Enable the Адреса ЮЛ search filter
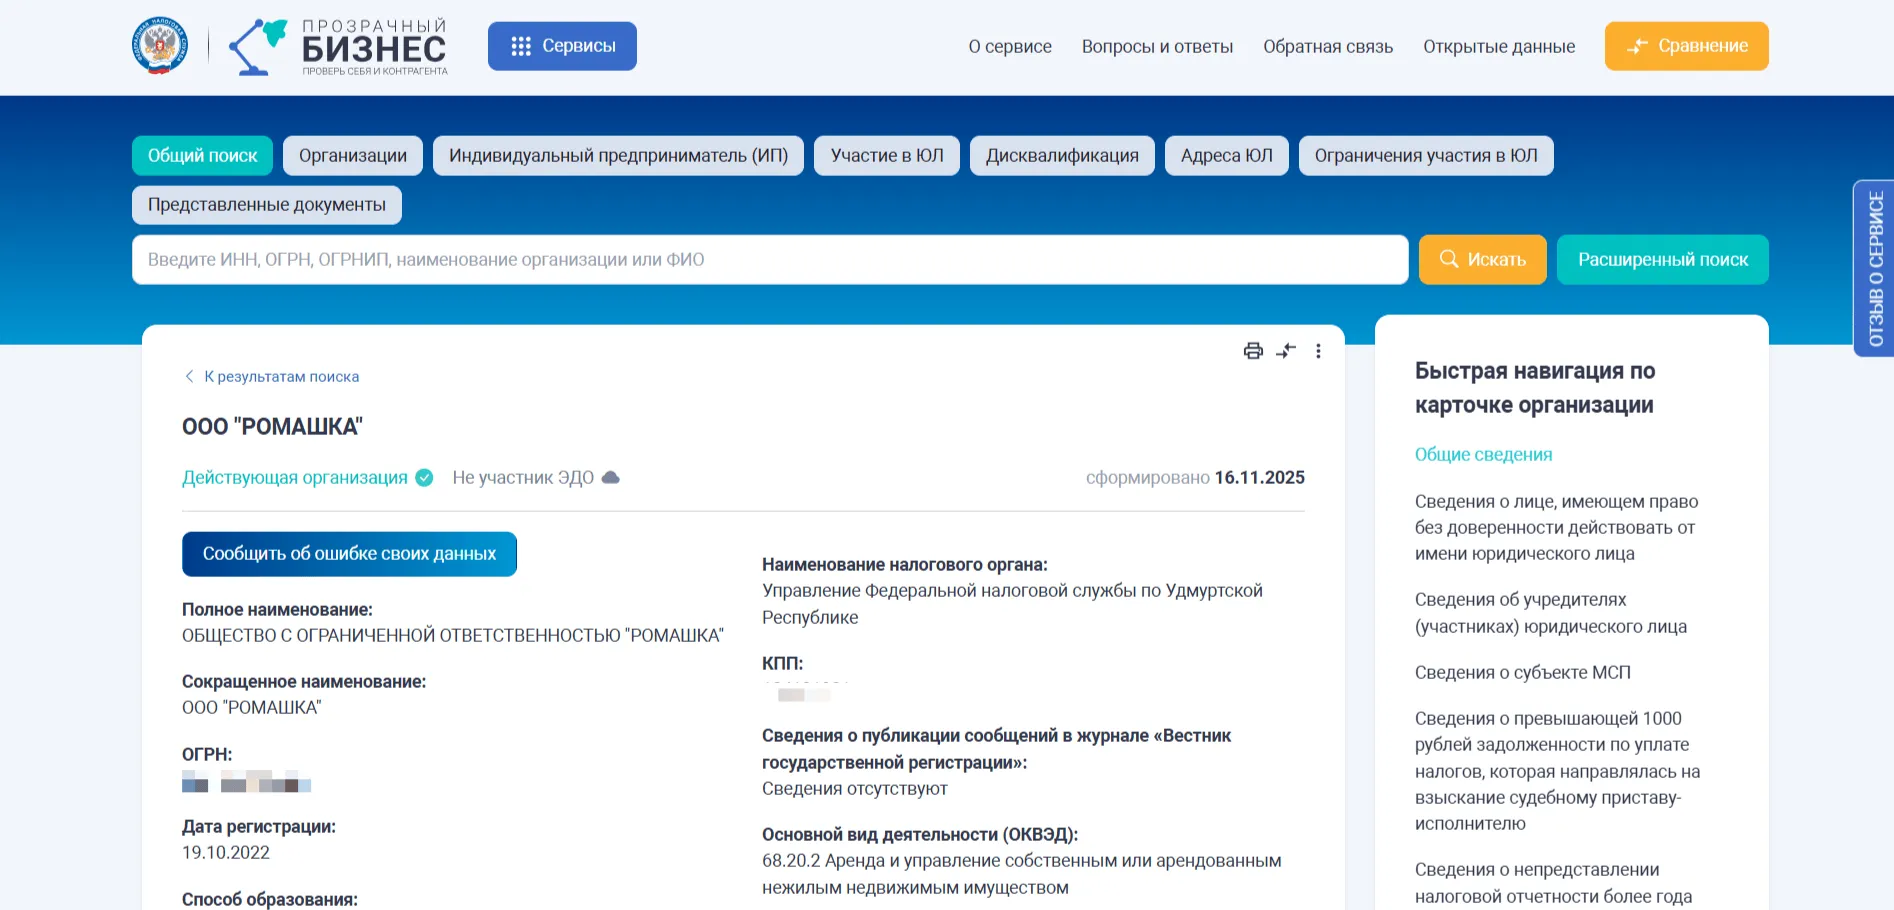The width and height of the screenshot is (1894, 910). pos(1226,155)
